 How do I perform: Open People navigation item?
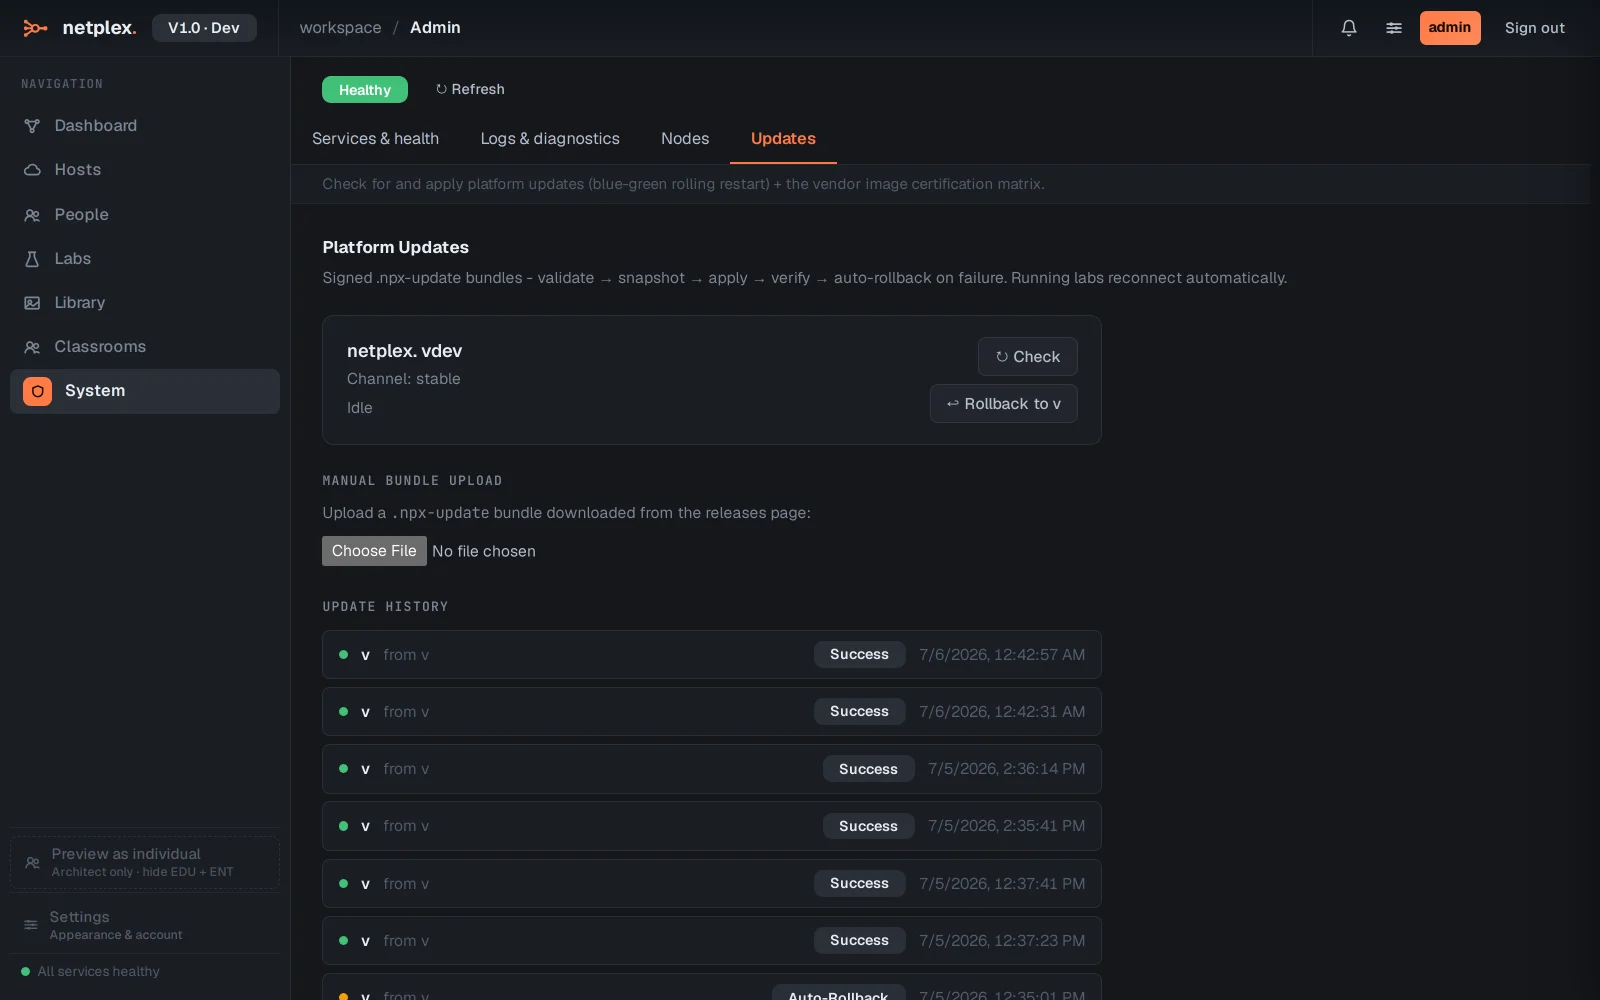(145, 215)
